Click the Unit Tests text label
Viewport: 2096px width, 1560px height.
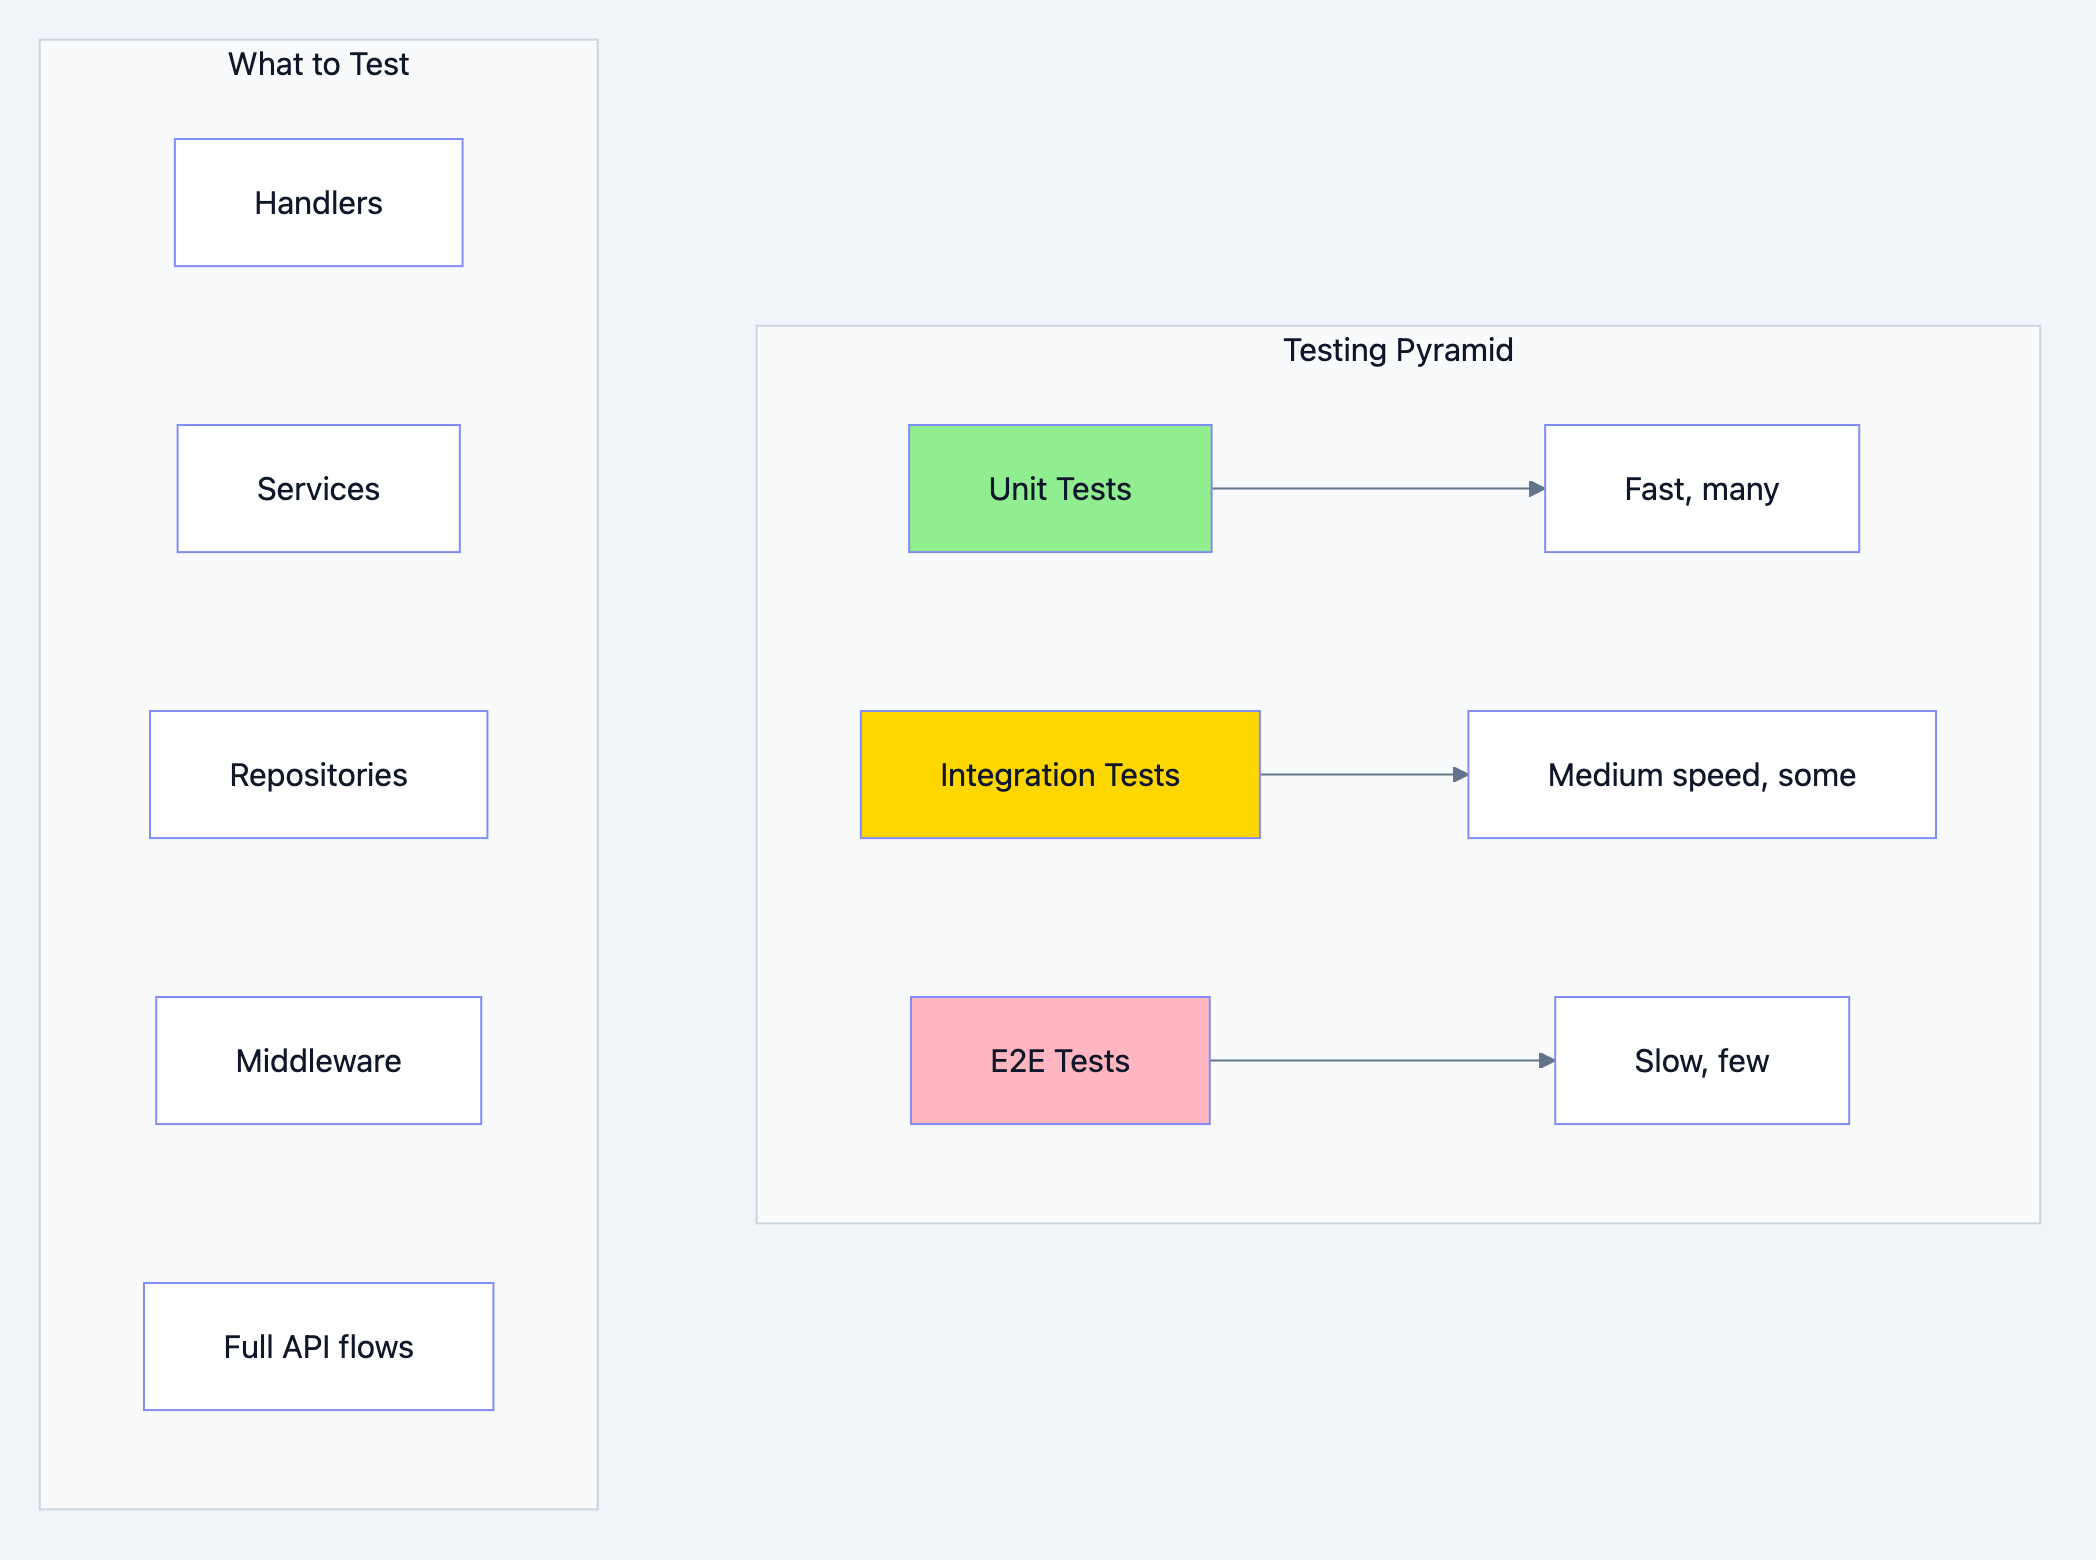(x=1059, y=488)
